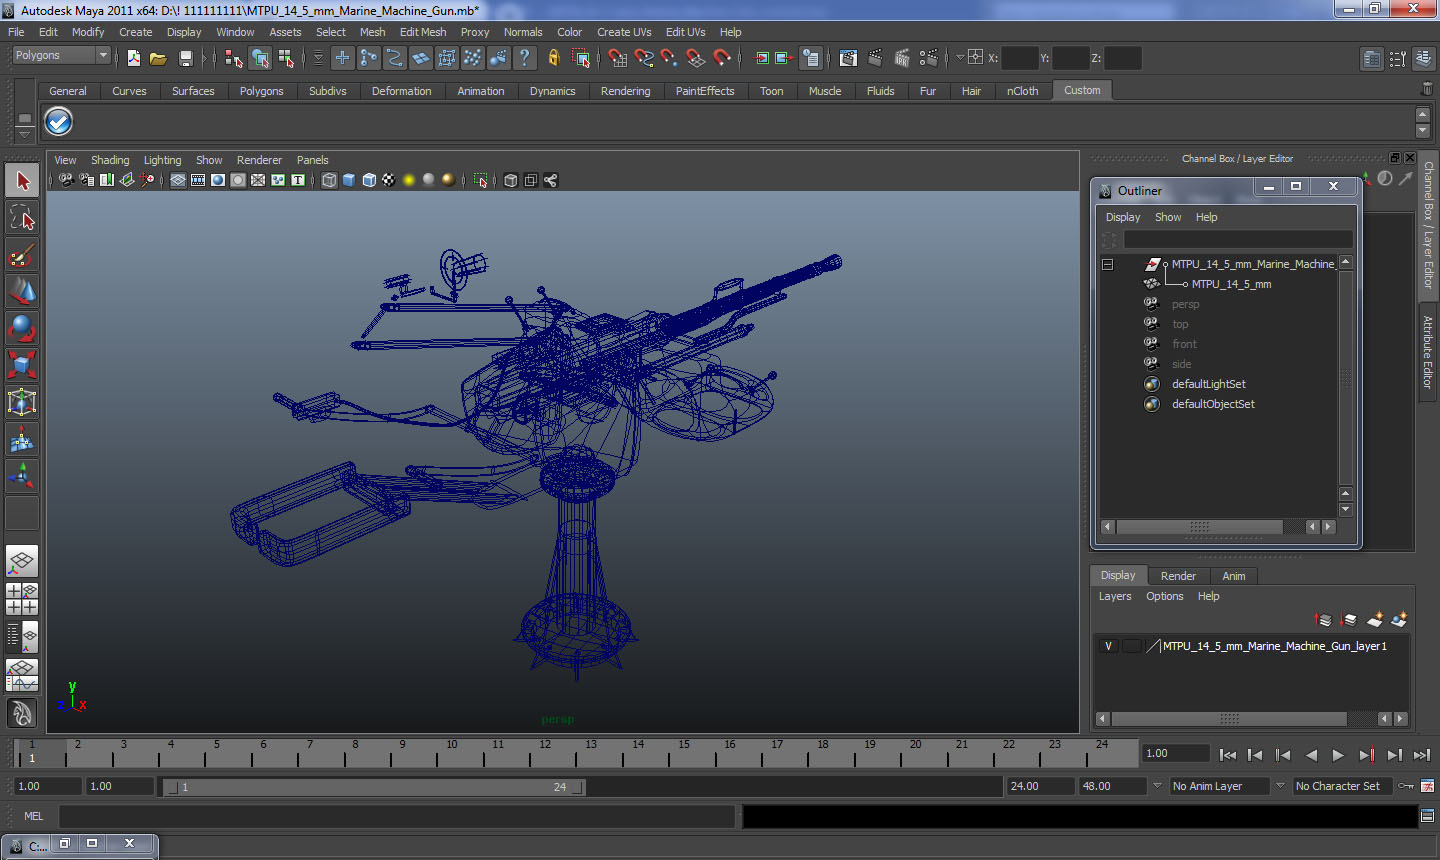1440x860 pixels.
Task: Toggle the layer1 display type box
Action: coord(1132,646)
